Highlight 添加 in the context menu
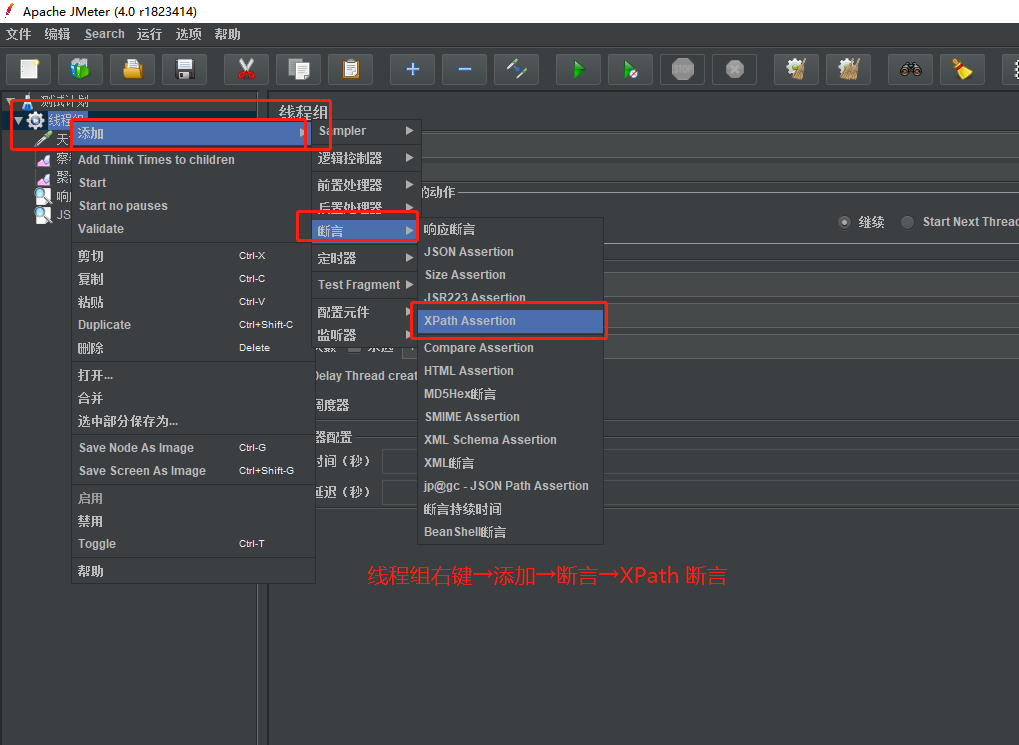 coord(189,133)
